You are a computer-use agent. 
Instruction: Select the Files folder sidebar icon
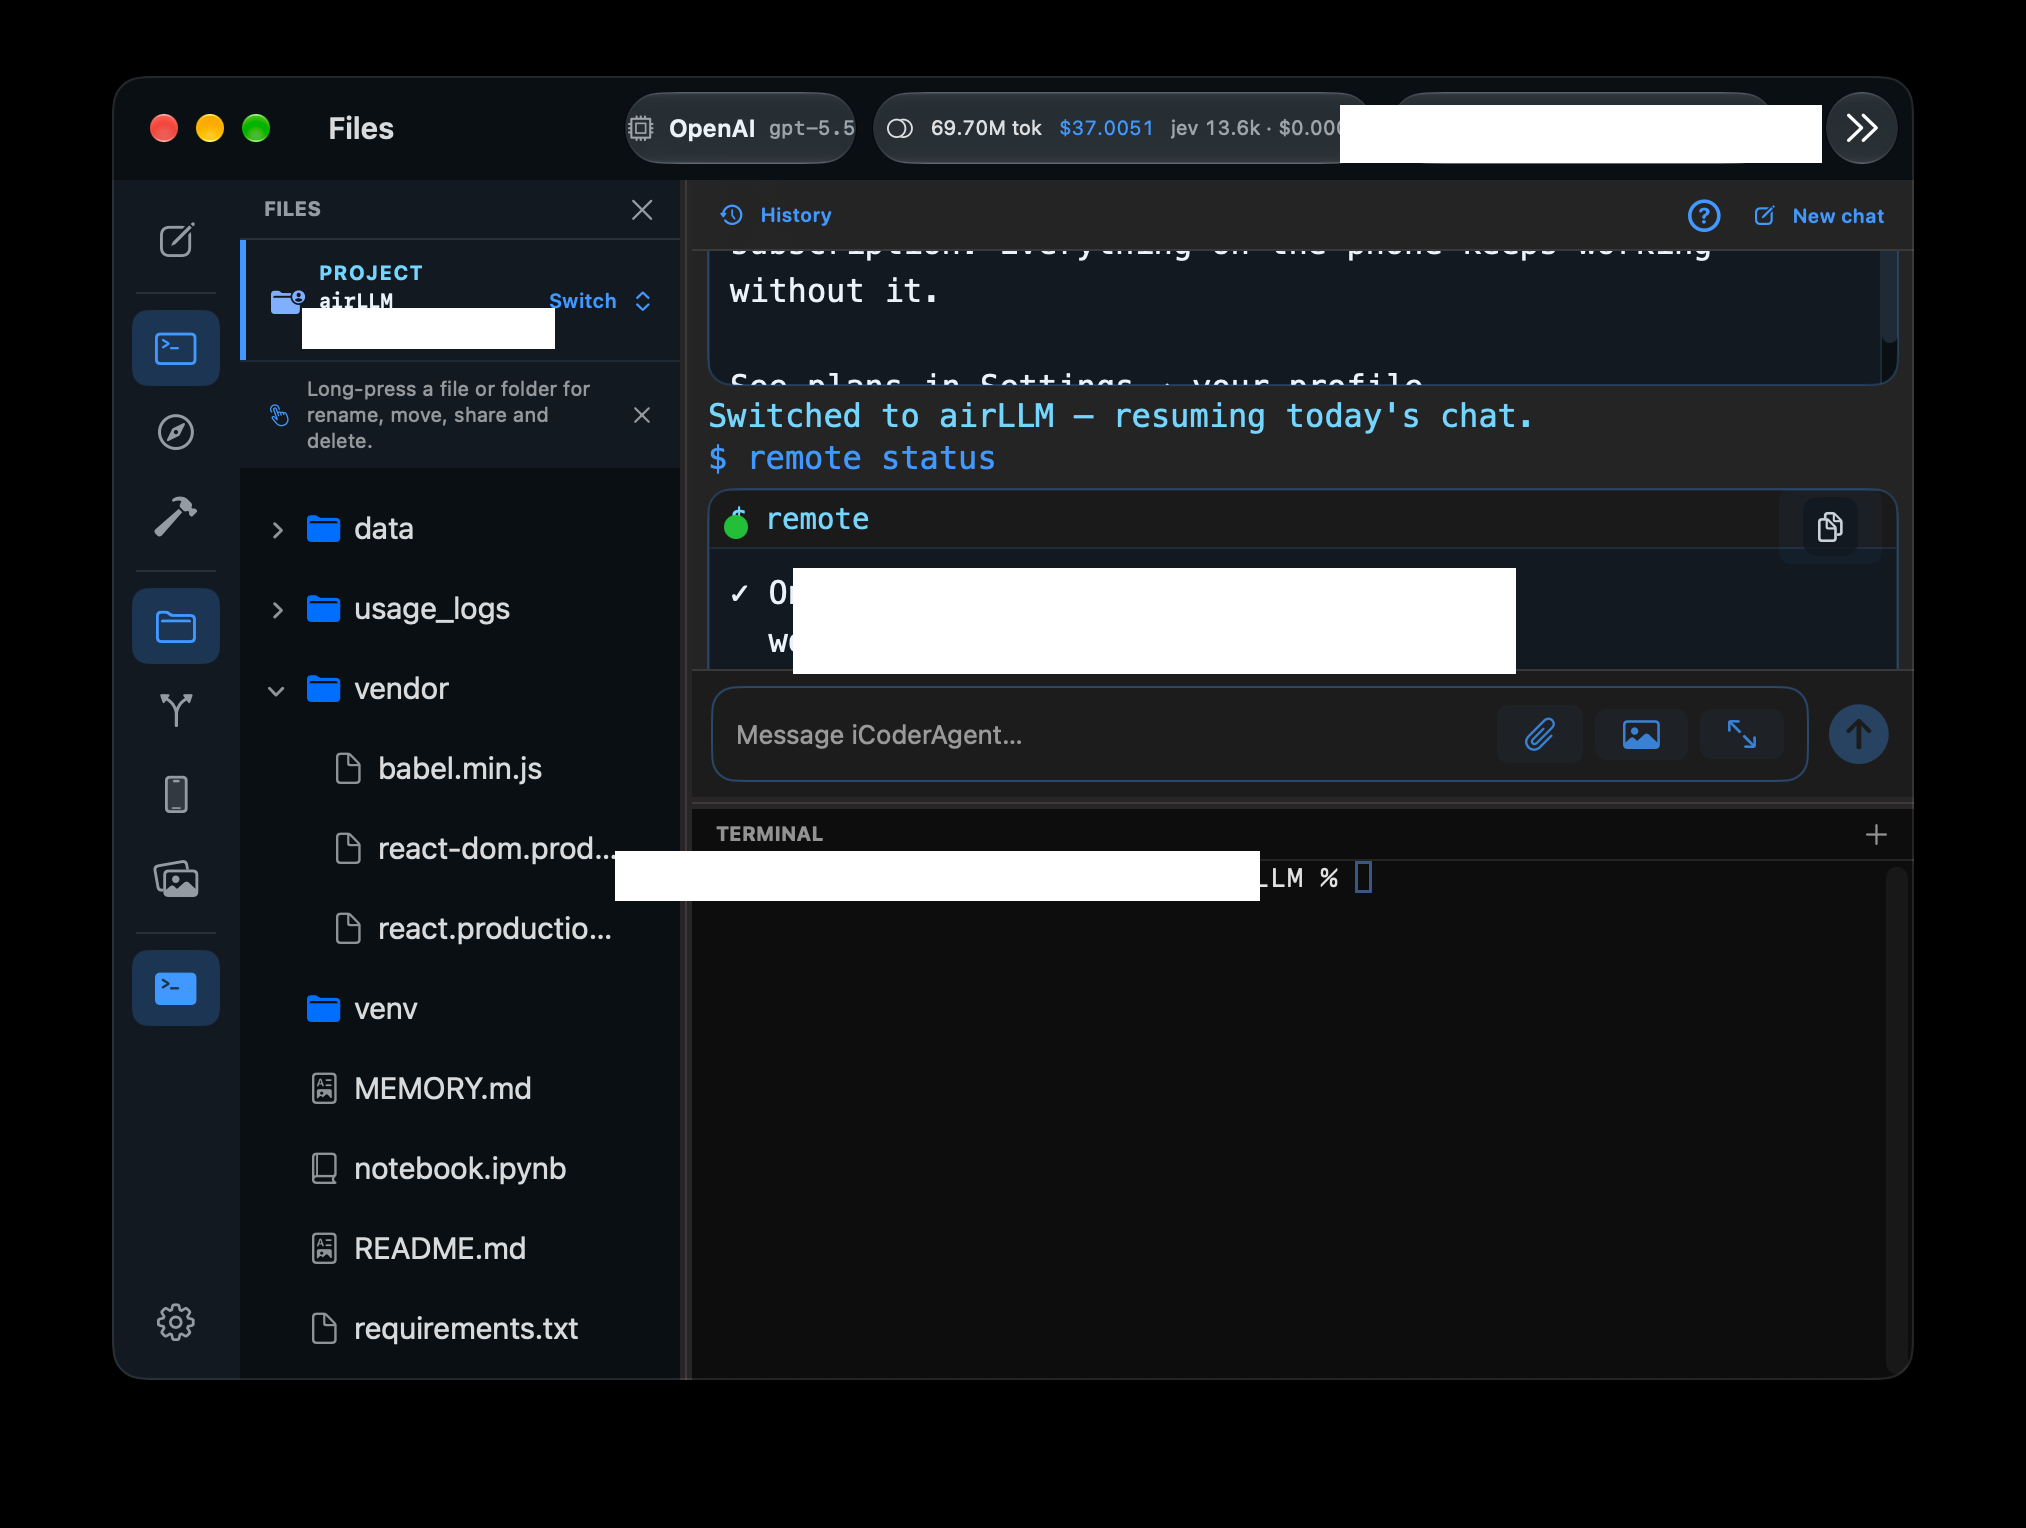click(x=176, y=627)
